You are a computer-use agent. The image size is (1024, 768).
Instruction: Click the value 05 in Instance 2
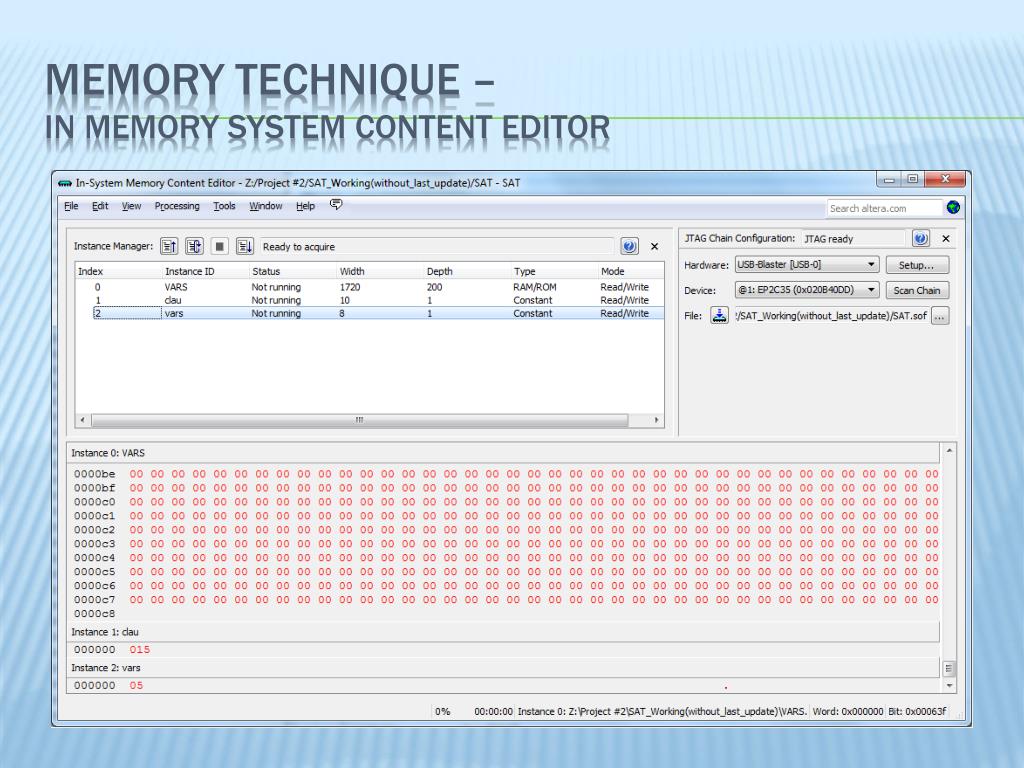click(x=136, y=686)
